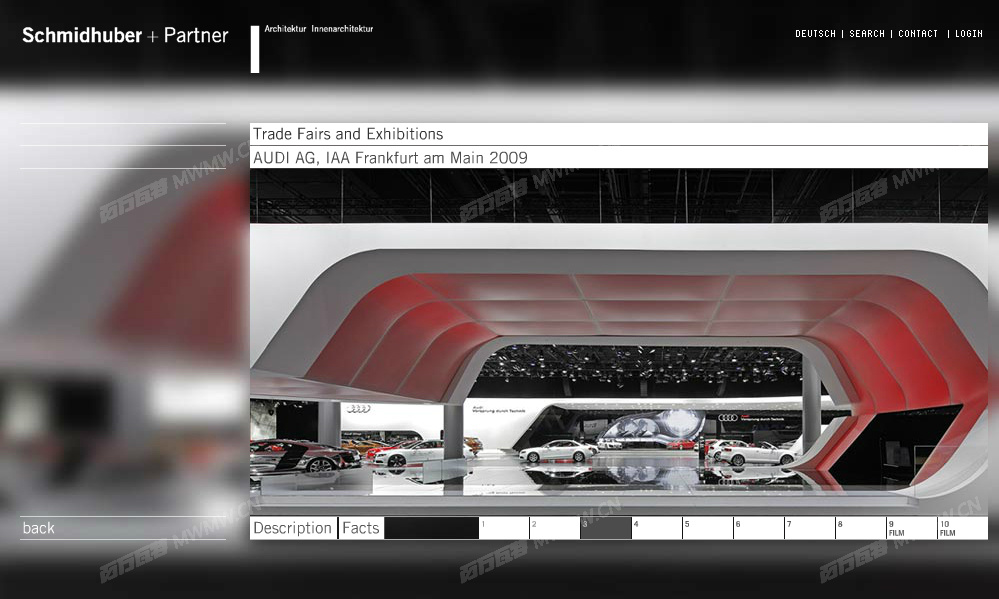999x599 pixels.
Task: Click the Trade Fairs and Exhibitions heading
Action: pyautogui.click(x=348, y=134)
